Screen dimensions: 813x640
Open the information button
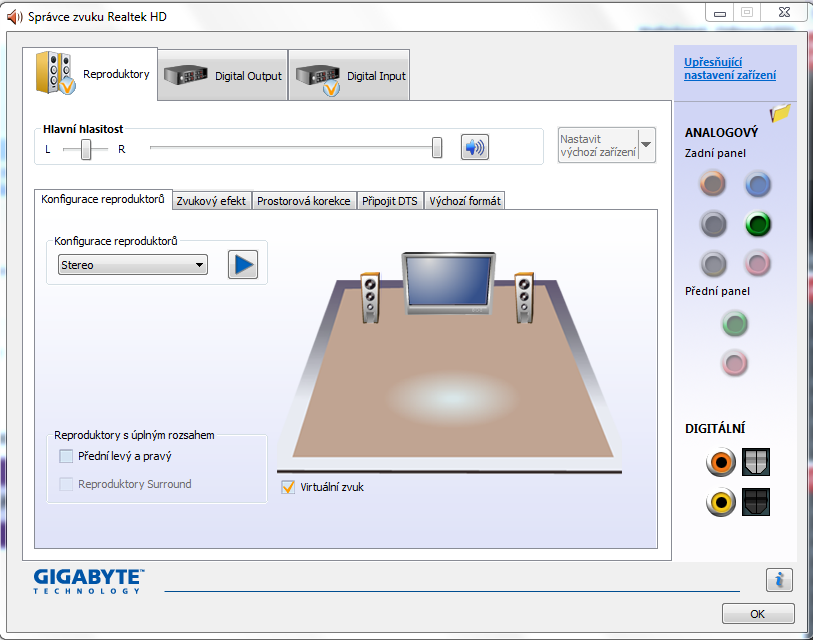point(779,580)
